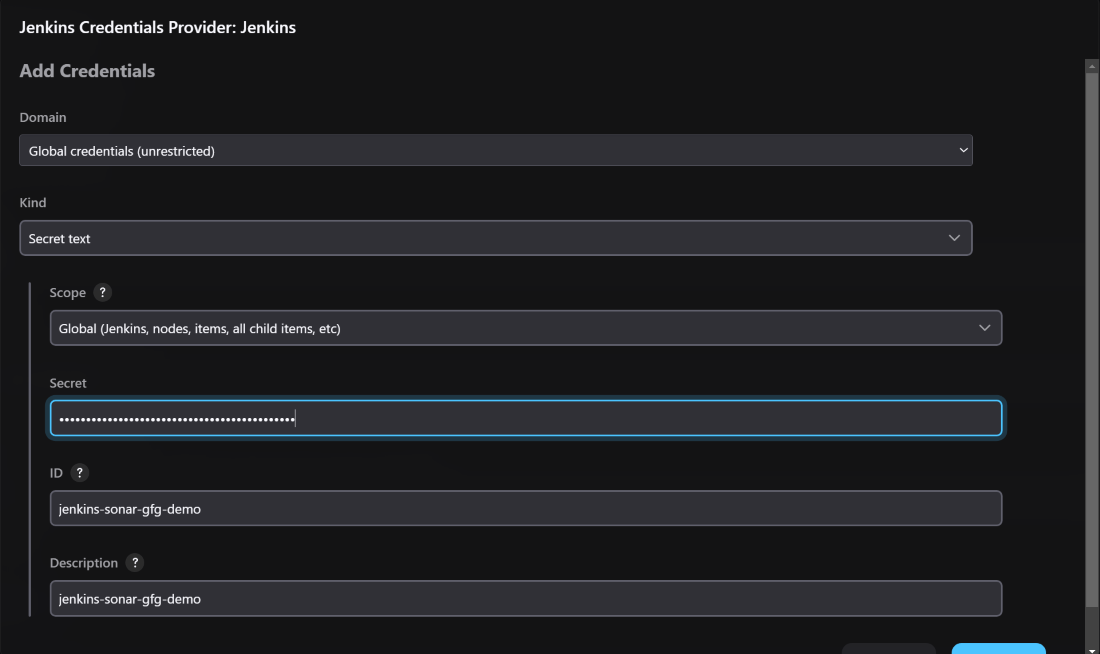Click the ID field containing jenkins-sonar-gfg-demo
Viewport: 1100px width, 654px height.
525,508
